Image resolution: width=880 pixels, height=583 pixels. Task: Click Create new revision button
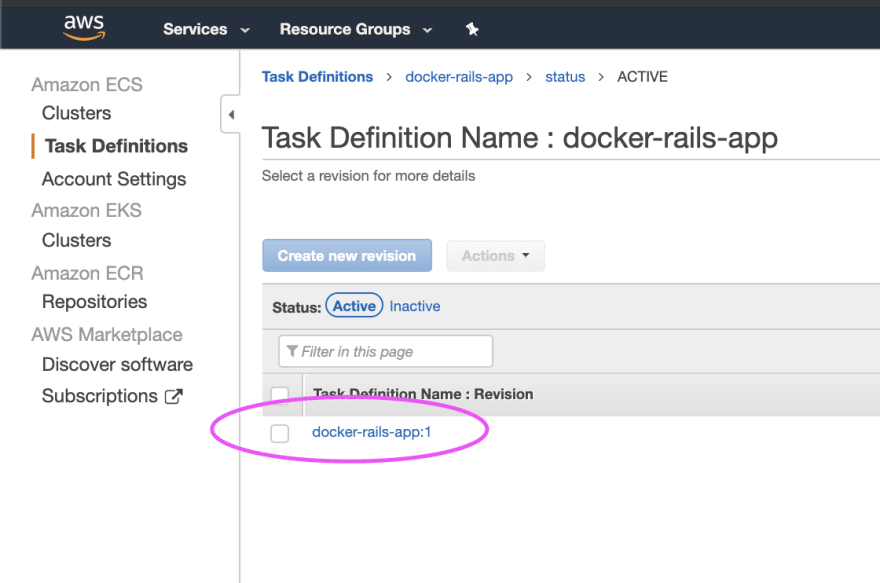pos(347,256)
